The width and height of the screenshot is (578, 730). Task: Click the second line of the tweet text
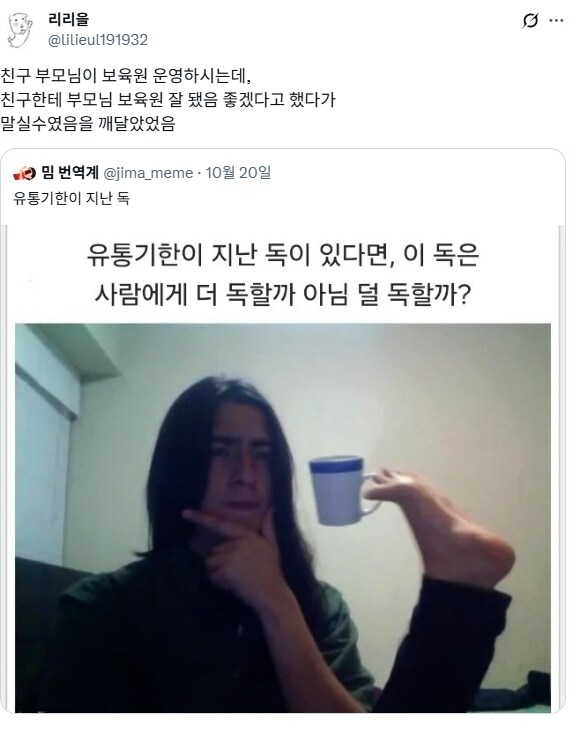click(168, 100)
